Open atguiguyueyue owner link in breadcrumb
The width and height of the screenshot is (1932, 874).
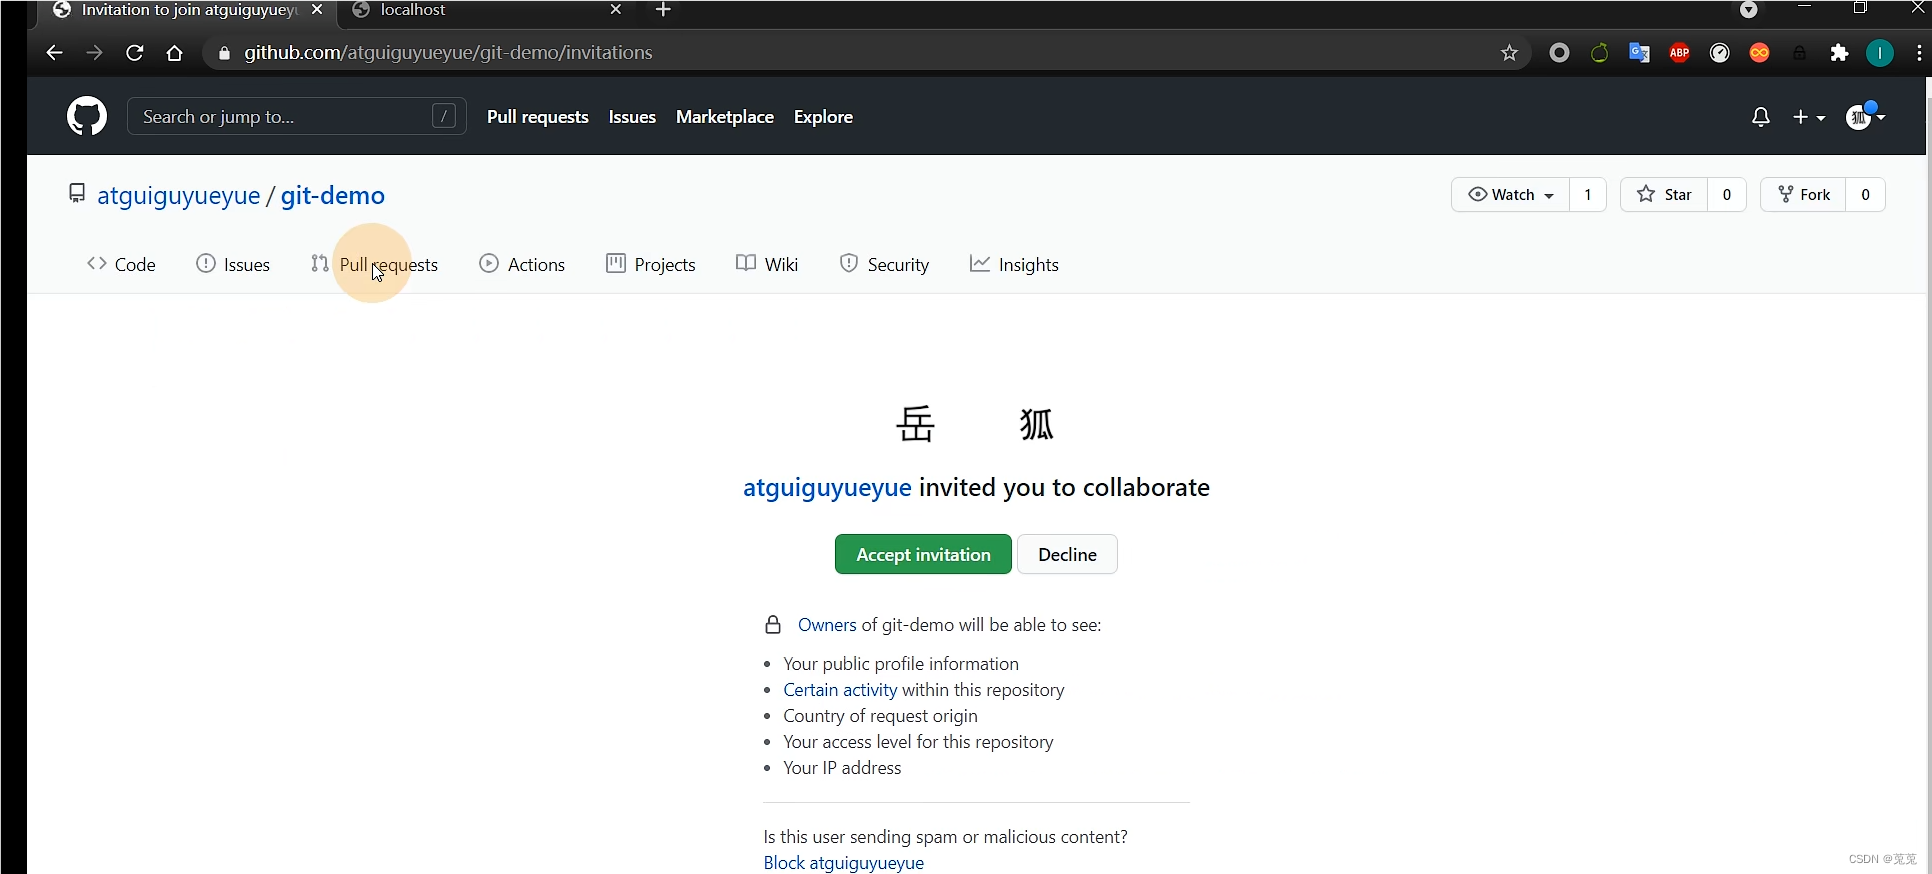pos(179,196)
